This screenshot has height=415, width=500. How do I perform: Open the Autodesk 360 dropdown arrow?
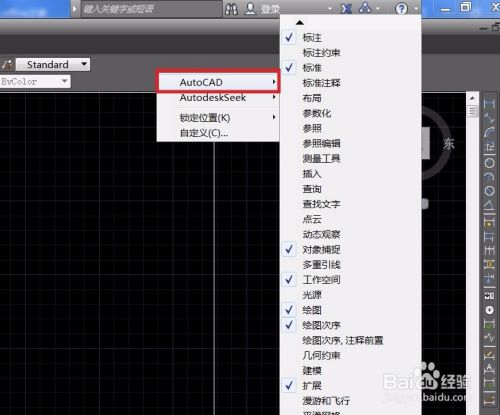point(378,9)
